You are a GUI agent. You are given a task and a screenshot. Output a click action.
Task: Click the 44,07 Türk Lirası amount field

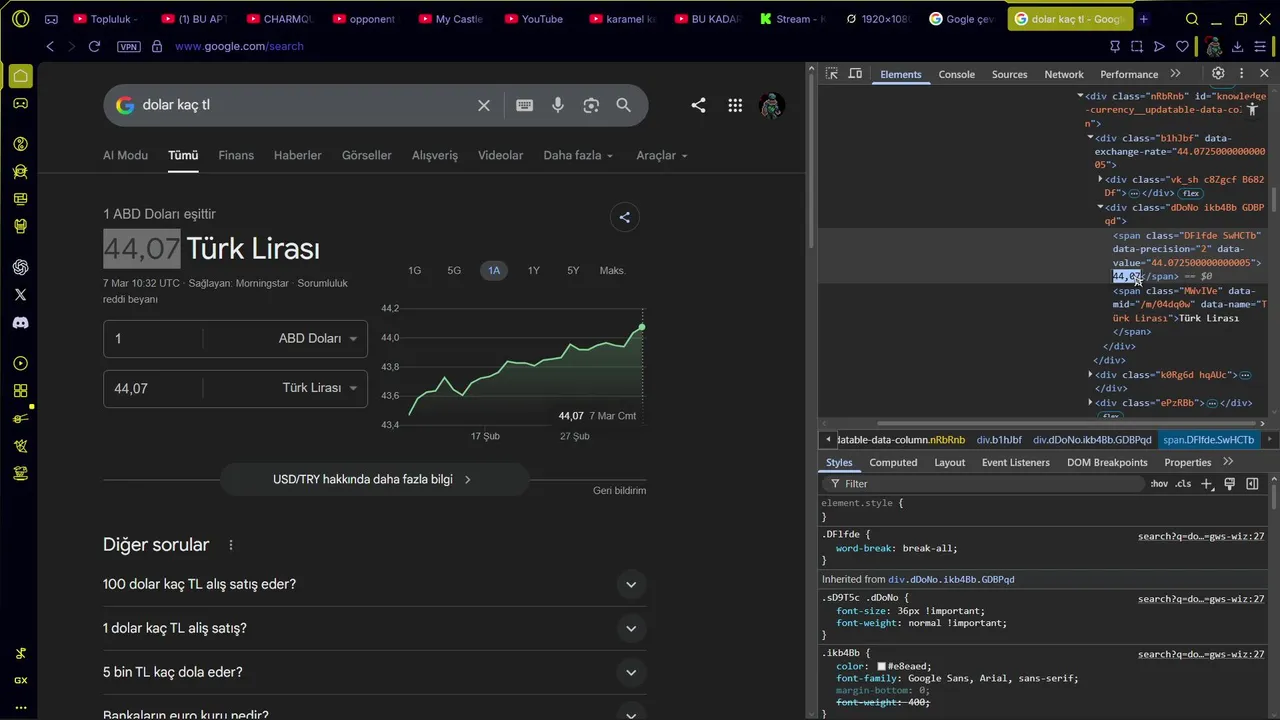click(155, 388)
